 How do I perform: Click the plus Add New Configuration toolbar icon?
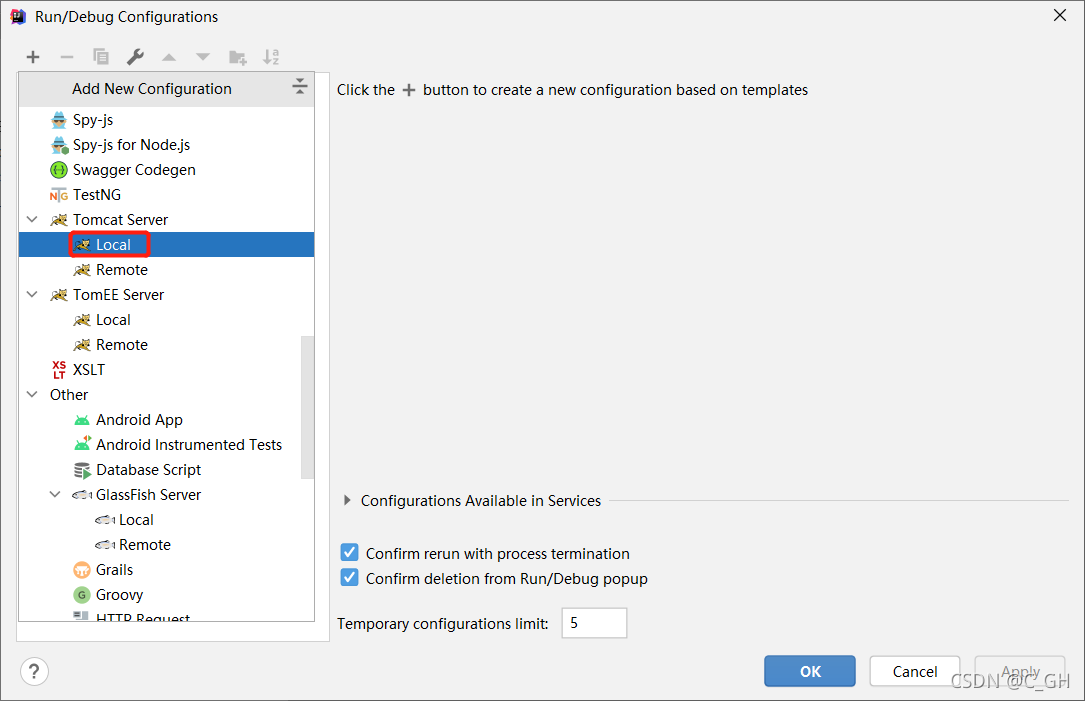[x=33, y=57]
